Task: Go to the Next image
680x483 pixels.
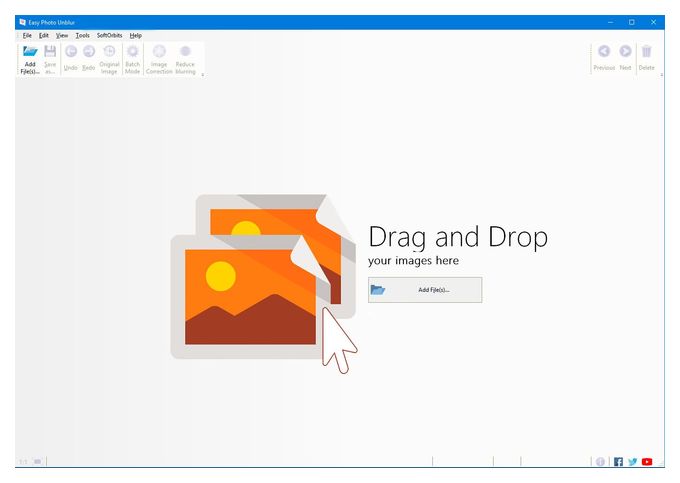Action: [625, 58]
